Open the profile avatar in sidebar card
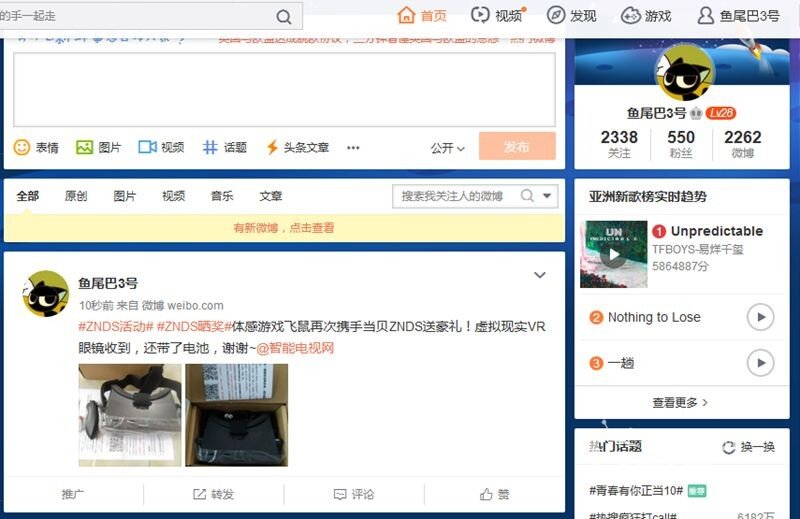This screenshot has width=800, height=519. [x=683, y=73]
